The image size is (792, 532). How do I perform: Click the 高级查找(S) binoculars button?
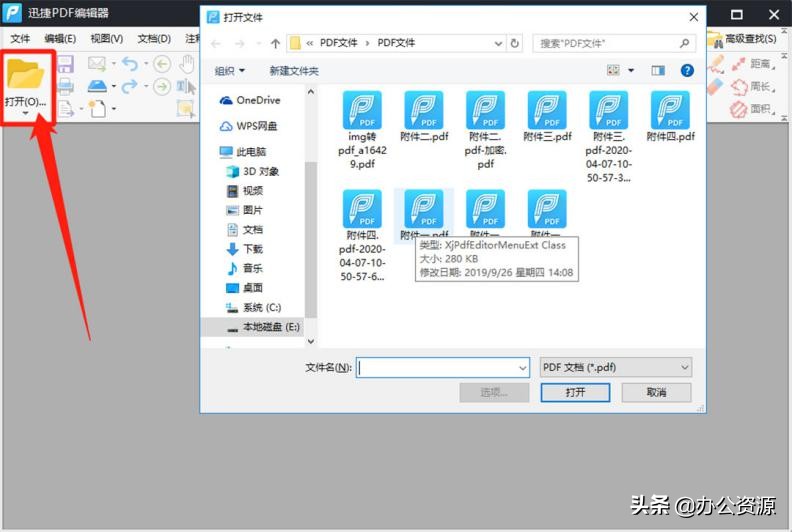coord(742,39)
